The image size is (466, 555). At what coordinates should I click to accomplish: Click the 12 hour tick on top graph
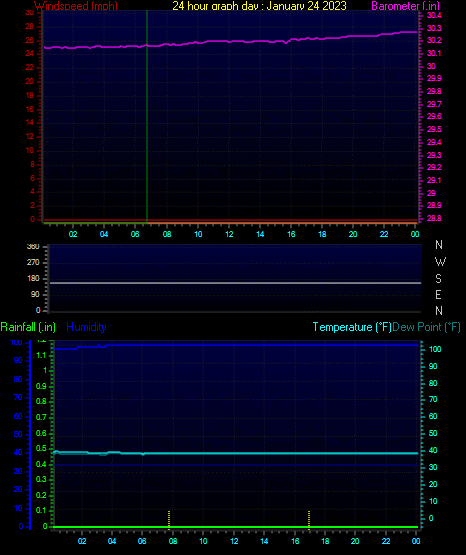pyautogui.click(x=229, y=234)
